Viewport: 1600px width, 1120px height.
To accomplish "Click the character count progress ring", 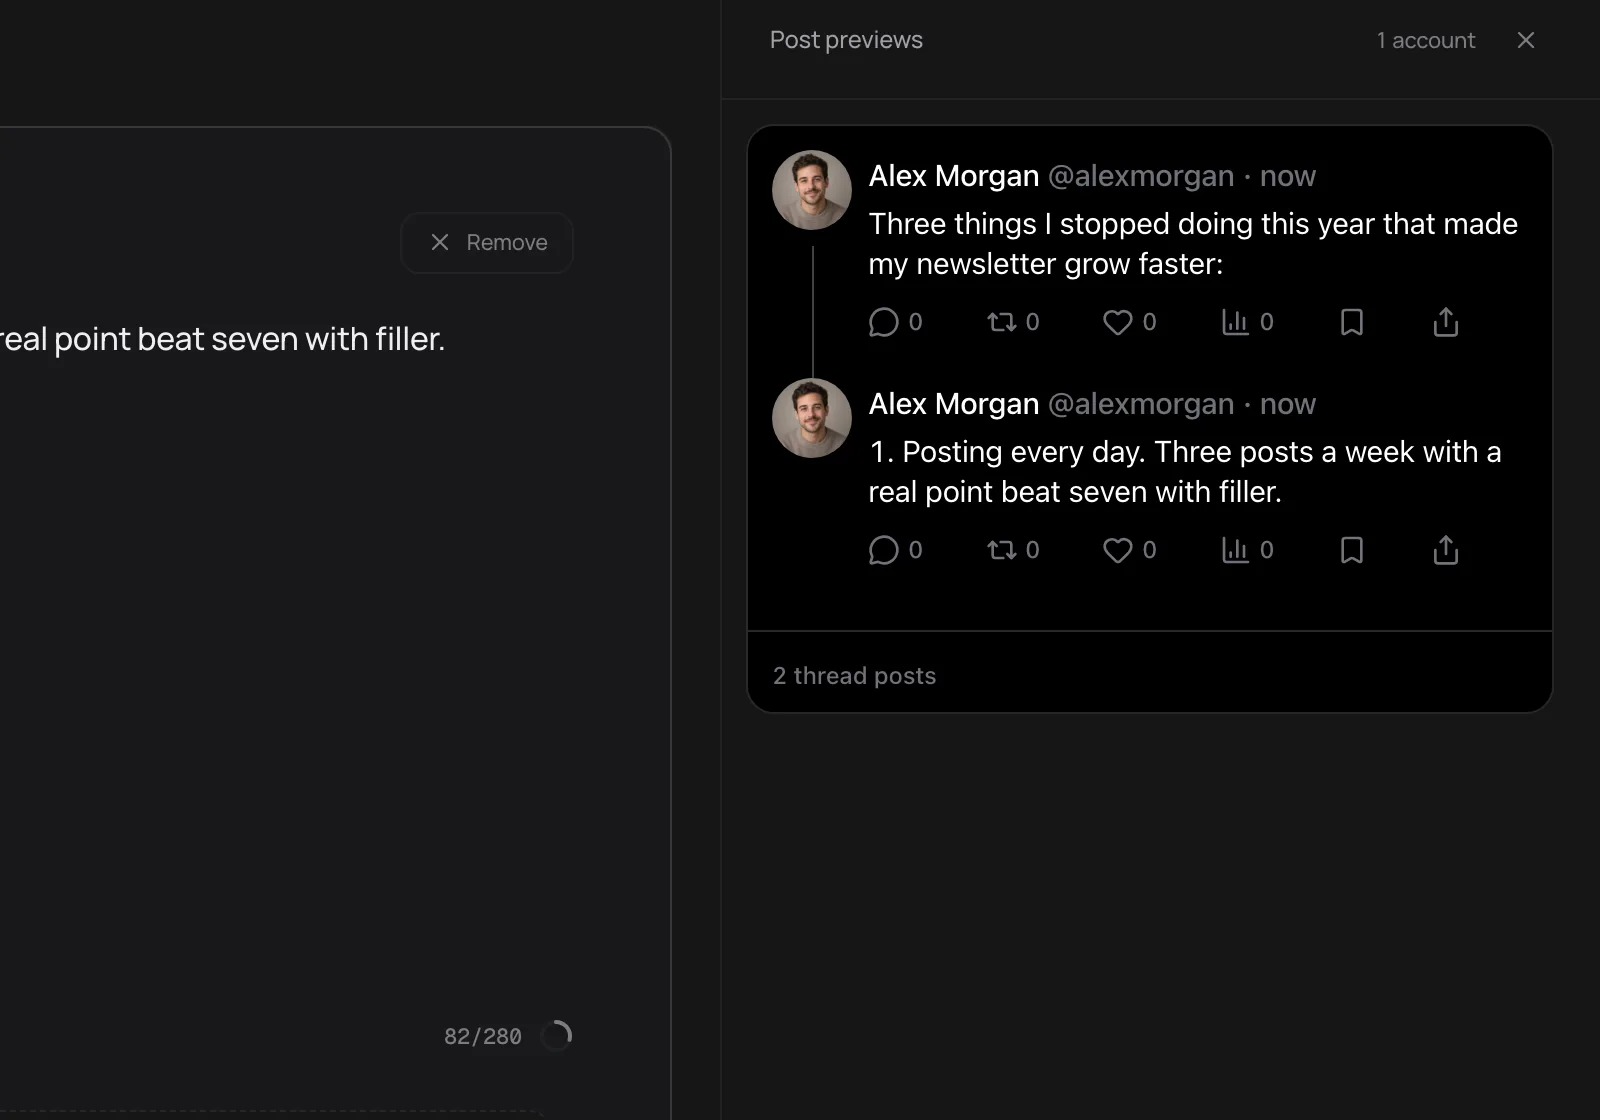I will coord(556,1035).
